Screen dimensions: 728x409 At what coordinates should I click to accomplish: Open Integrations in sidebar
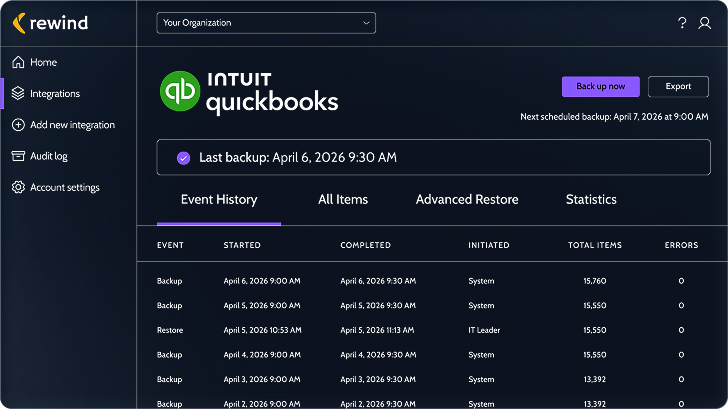55,94
